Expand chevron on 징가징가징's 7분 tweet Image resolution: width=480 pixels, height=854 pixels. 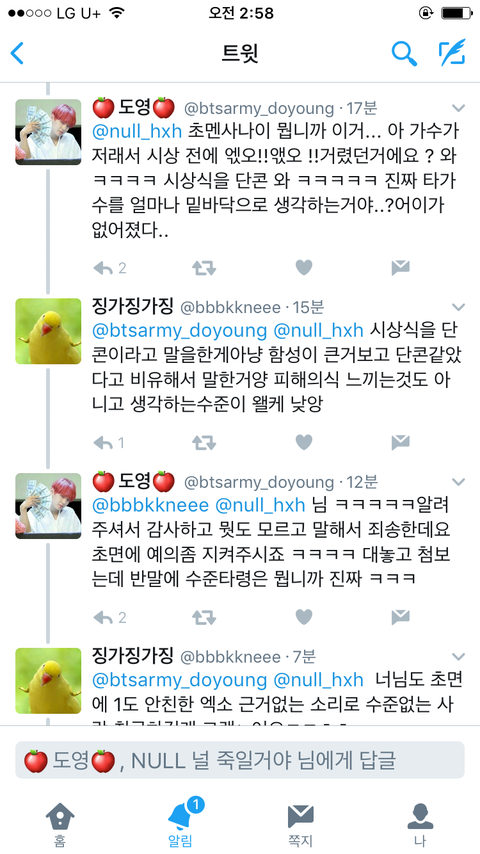[x=459, y=656]
